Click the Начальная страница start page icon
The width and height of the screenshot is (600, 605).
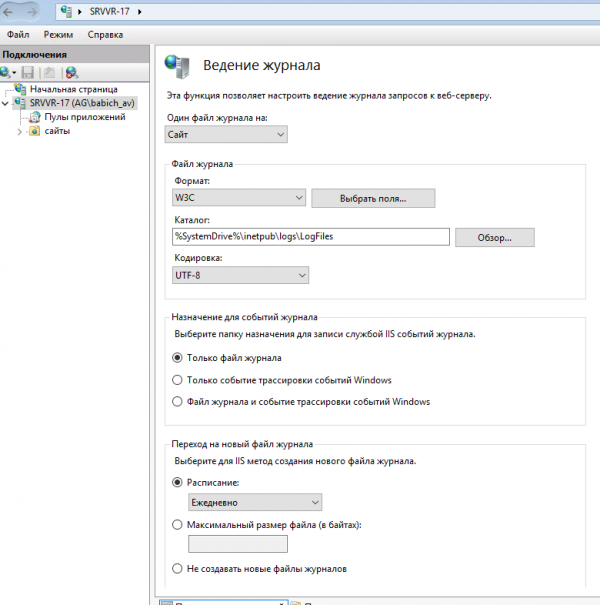click(x=20, y=89)
